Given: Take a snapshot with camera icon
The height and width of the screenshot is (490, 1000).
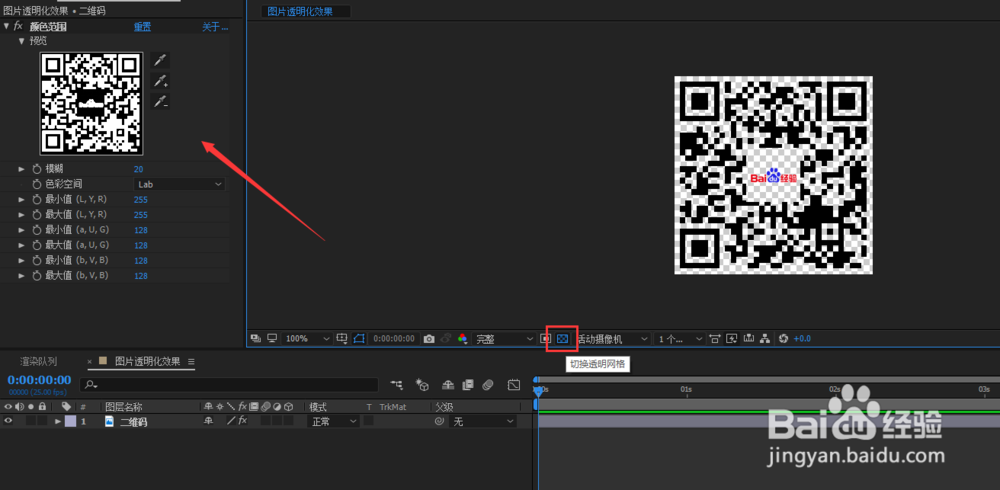Looking at the screenshot, I should tap(429, 338).
